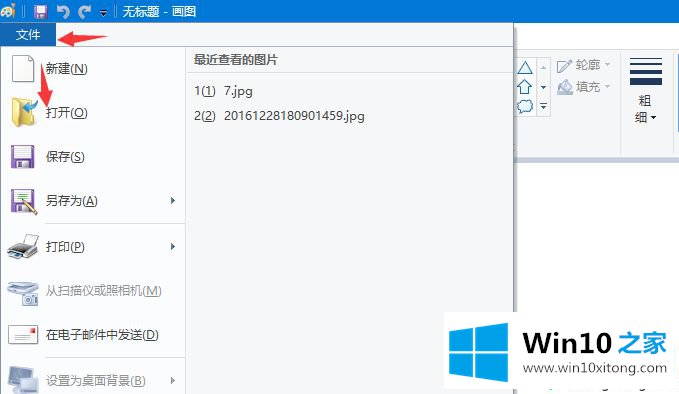679x394 pixels.
Task: Move up one row in the shapes gallery
Action: (x=543, y=68)
